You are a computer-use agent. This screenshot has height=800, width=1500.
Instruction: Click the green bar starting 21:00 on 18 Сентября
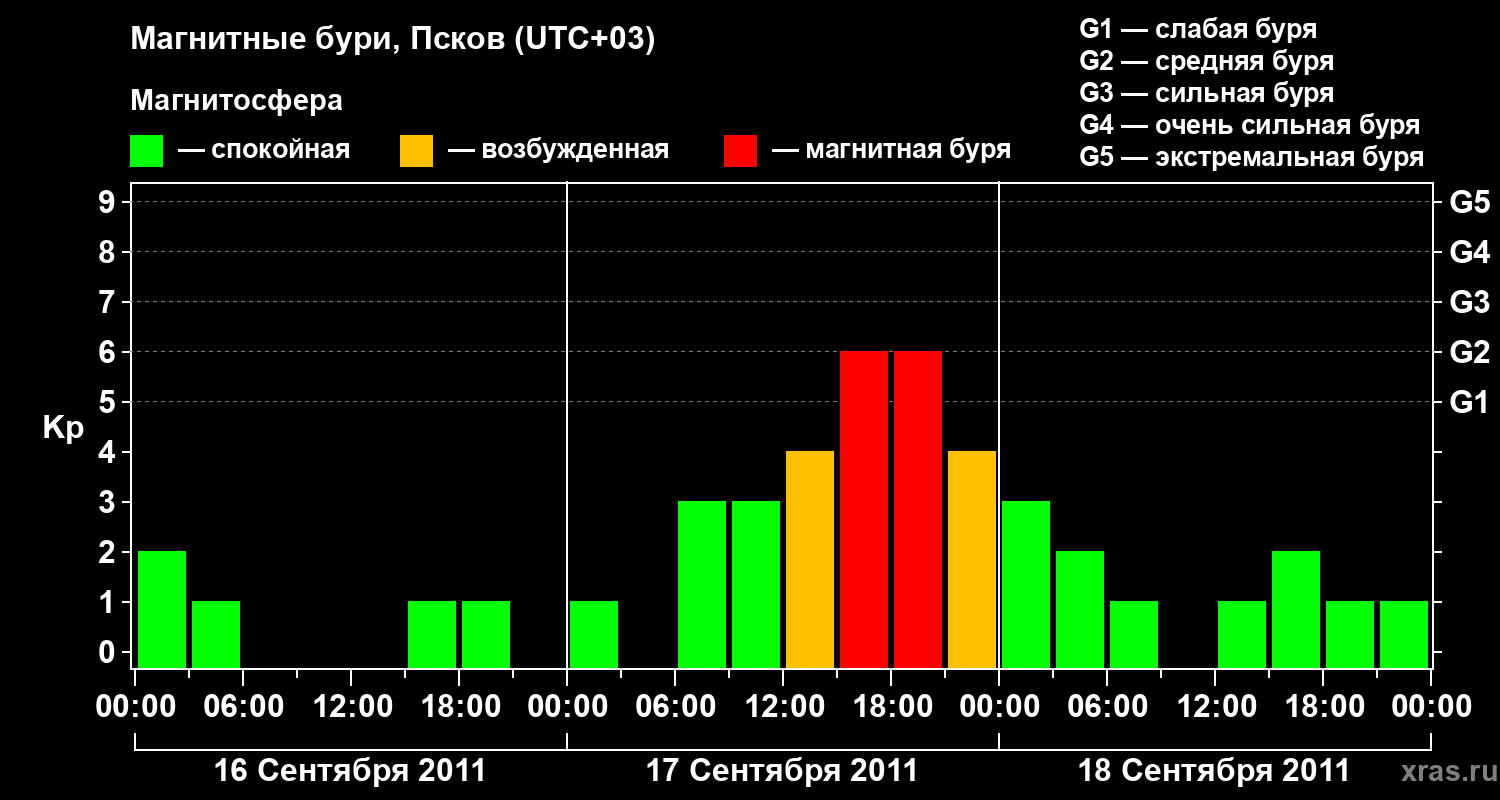(1404, 635)
